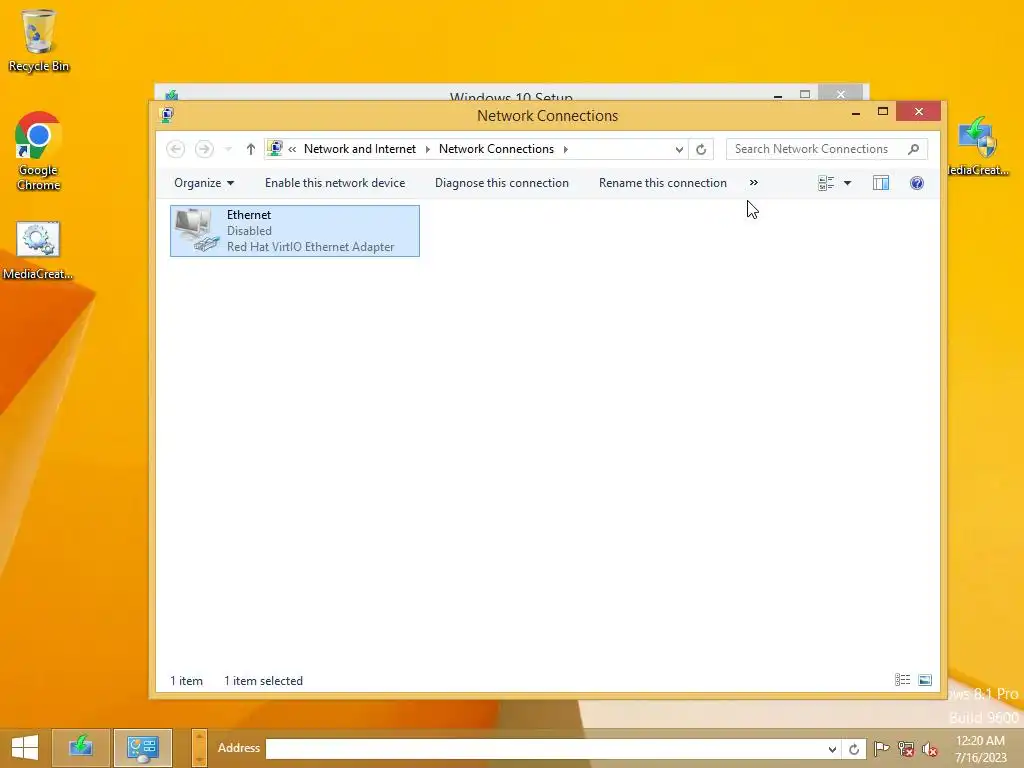
Task: Click the Network and Internet breadcrumb
Action: point(360,149)
